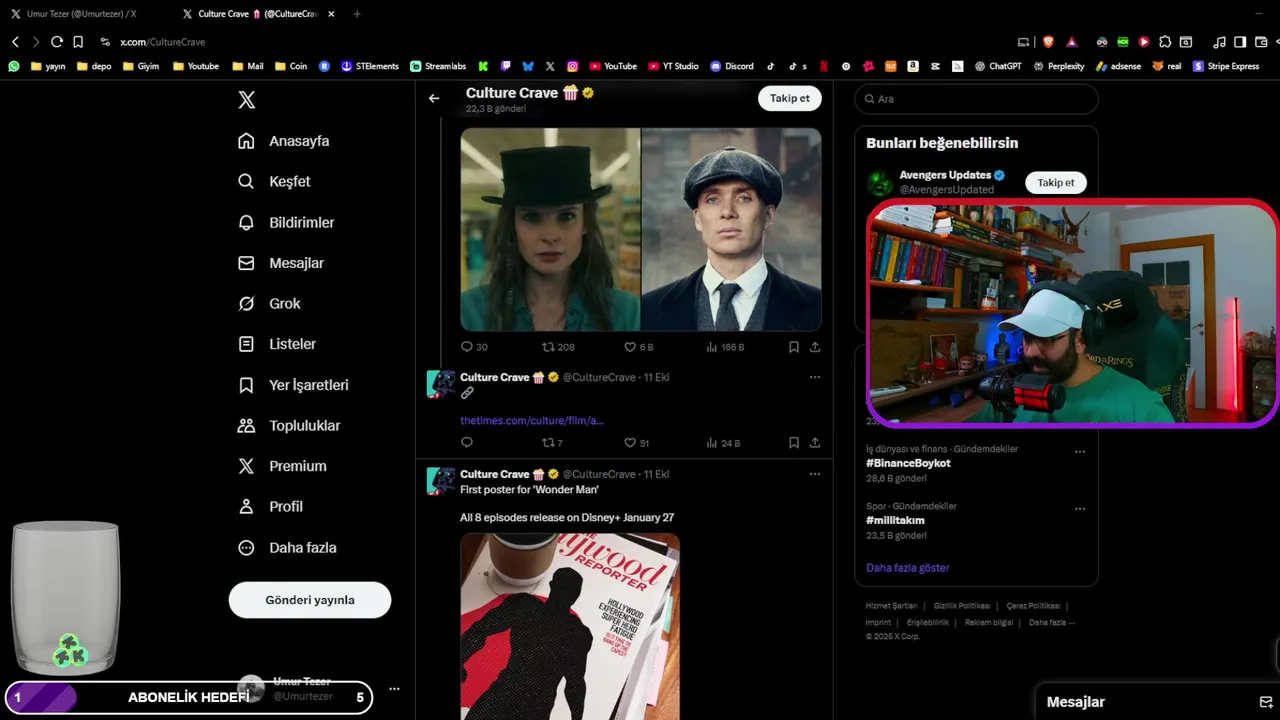
Task: Open the #BinanceBoykot trend
Action: click(x=908, y=463)
